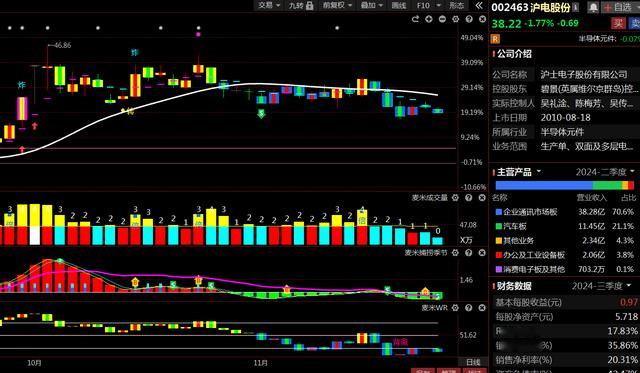Click the red 买 buy button
Screen dimensions: 640x373
point(618,23)
